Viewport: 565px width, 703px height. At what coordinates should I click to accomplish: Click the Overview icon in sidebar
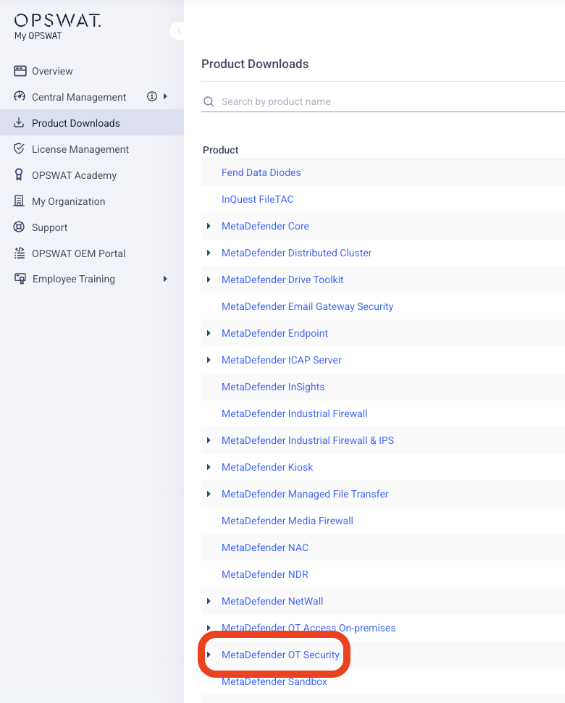[x=20, y=71]
